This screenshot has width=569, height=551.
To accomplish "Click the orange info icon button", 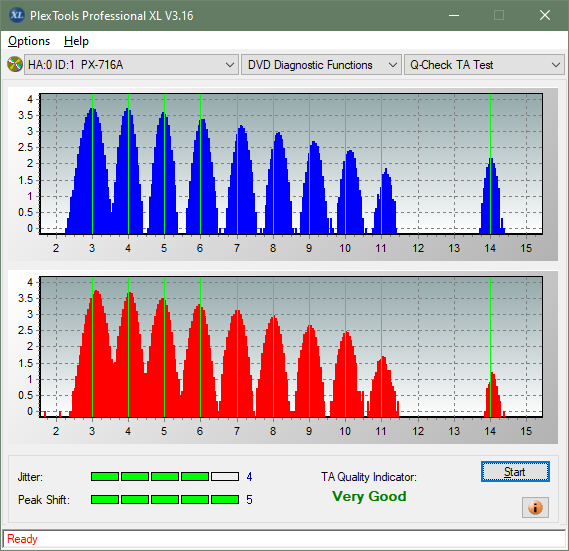I will 535,507.
